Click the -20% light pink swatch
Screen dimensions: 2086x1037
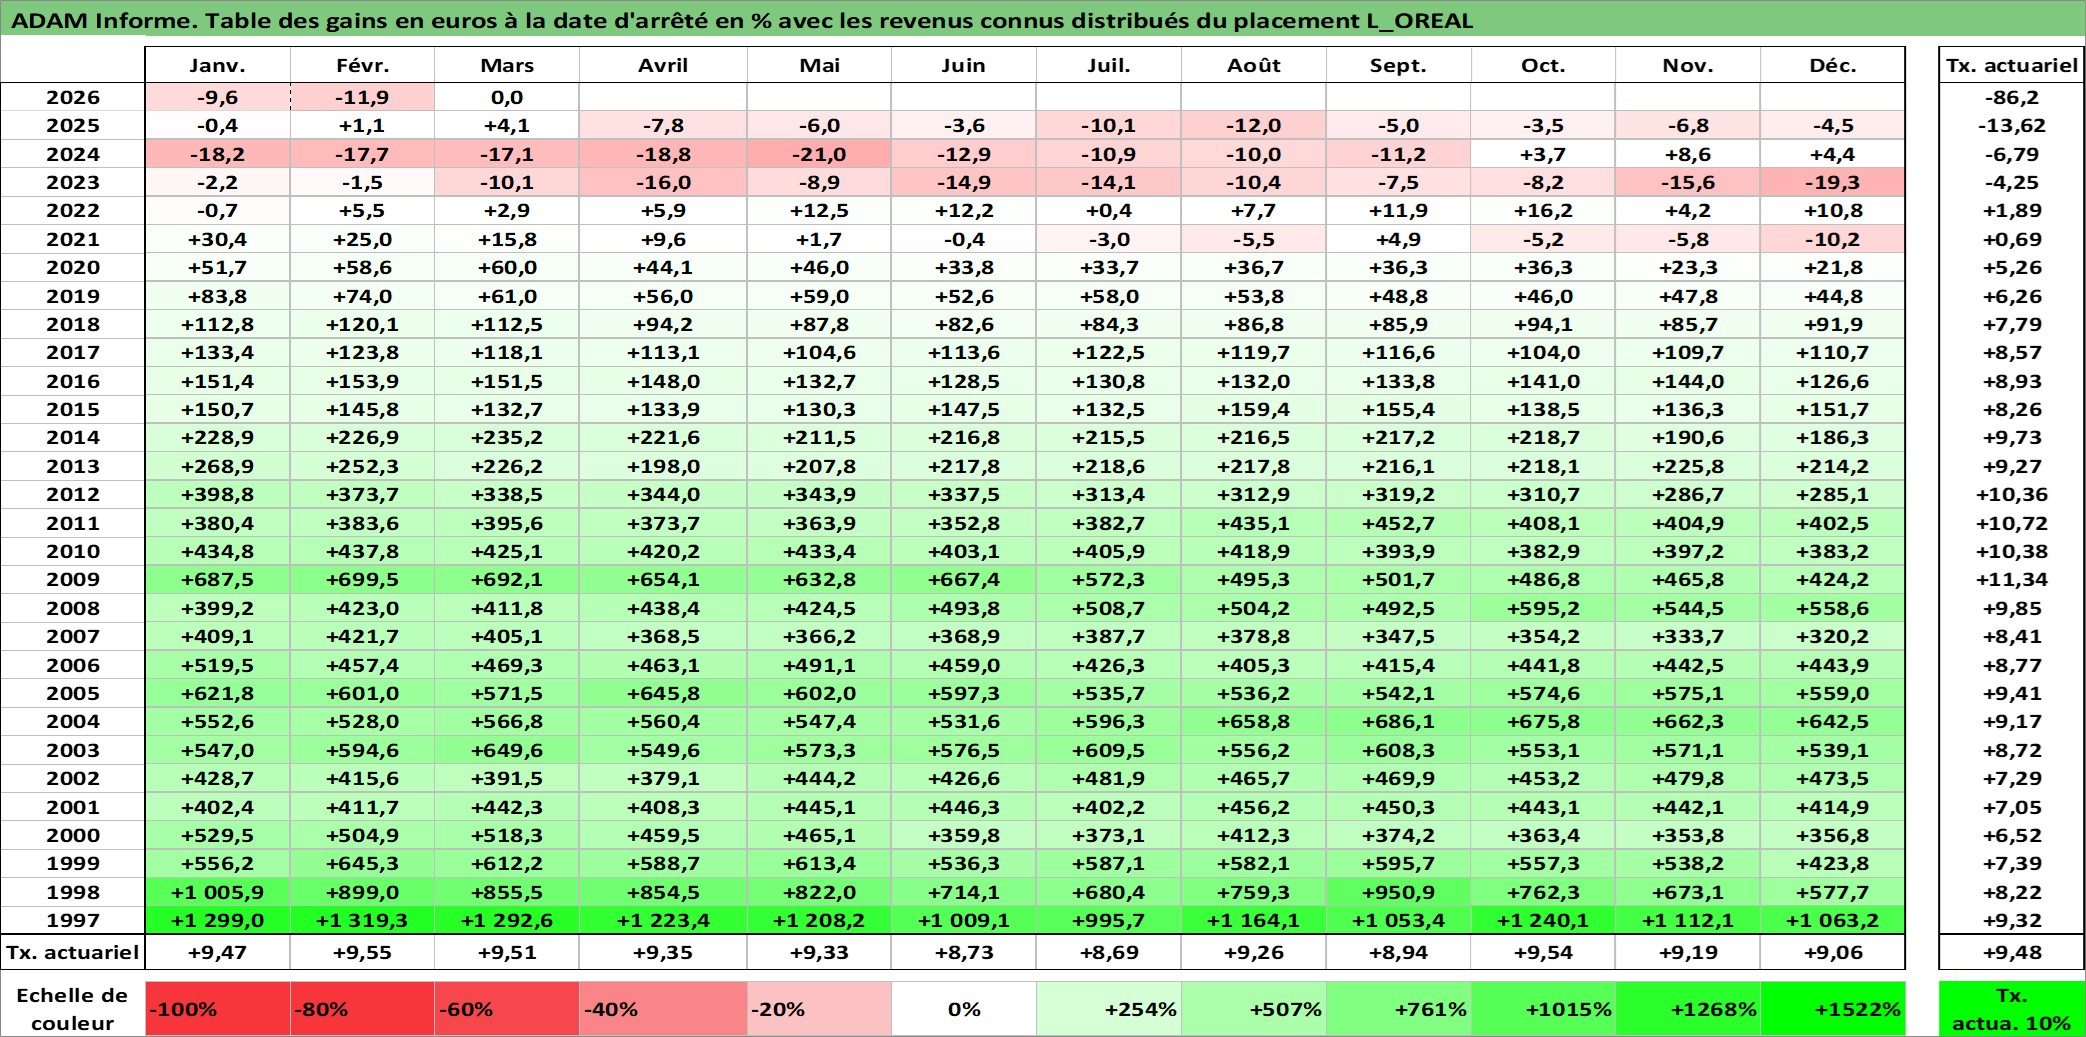[819, 1008]
